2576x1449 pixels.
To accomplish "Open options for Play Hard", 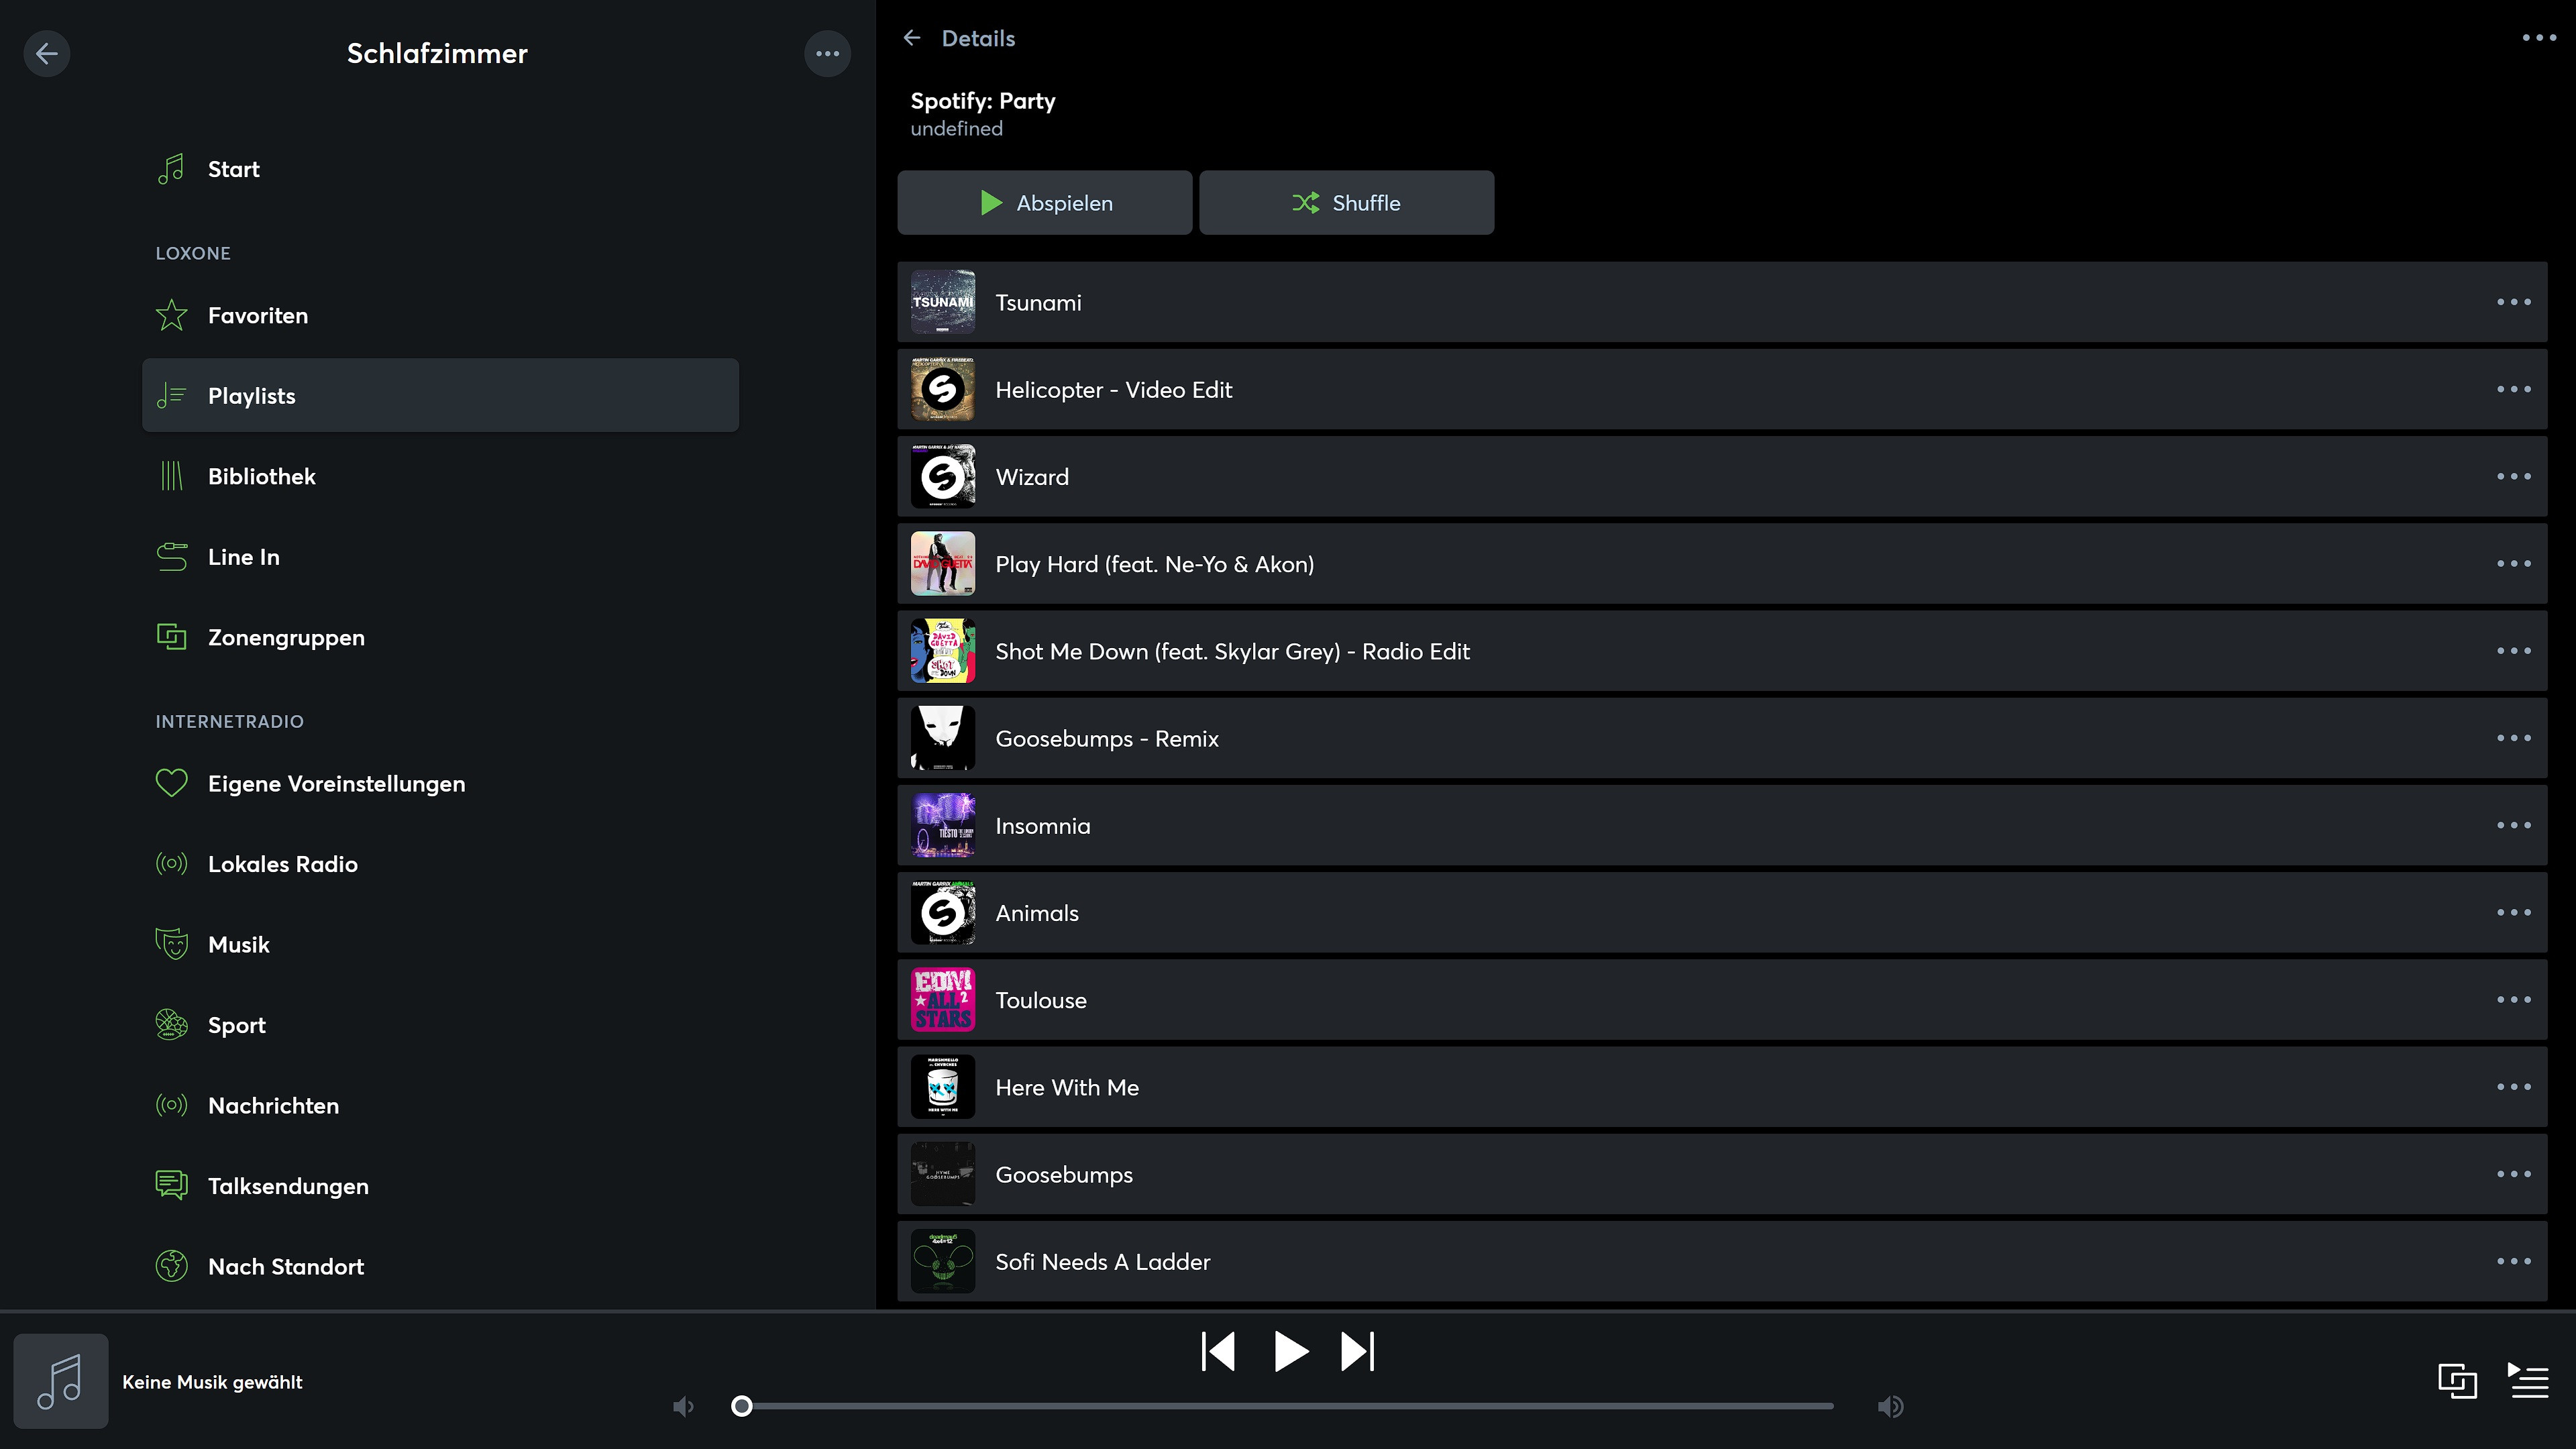I will click(x=2513, y=564).
